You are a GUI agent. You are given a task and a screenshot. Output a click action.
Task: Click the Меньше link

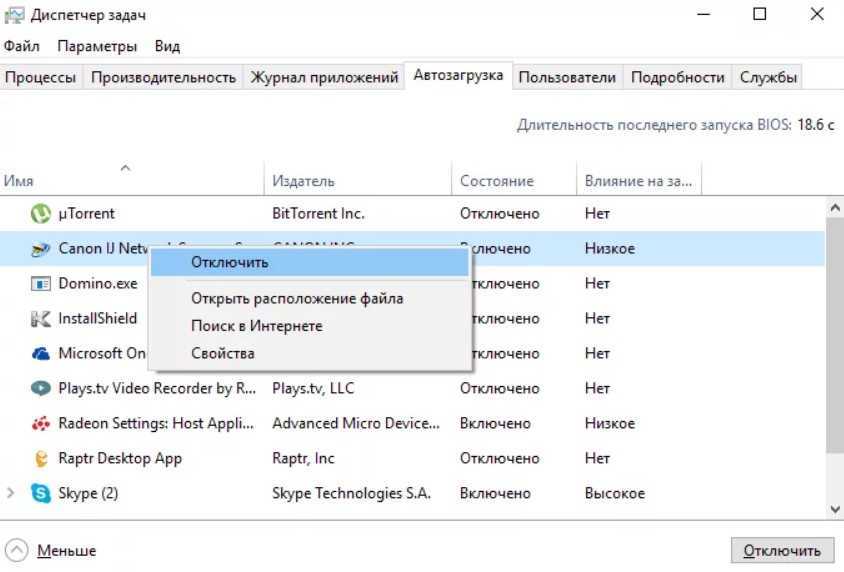pos(67,551)
